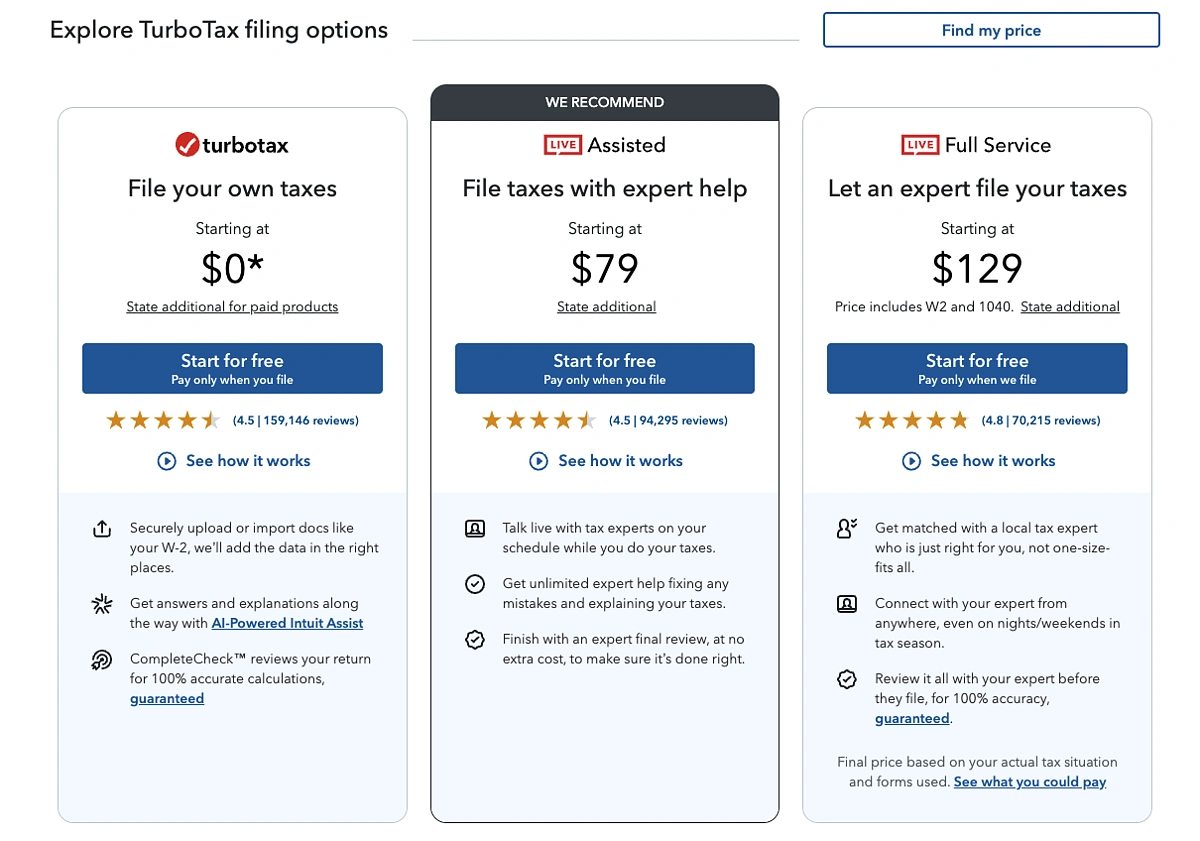
Task: Click the upload docs icon
Action: pyautogui.click(x=101, y=529)
